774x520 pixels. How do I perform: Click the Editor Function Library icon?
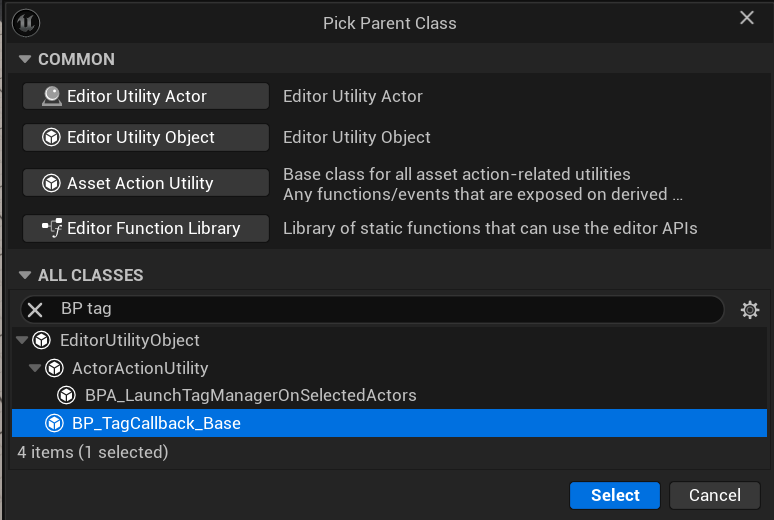coord(51,229)
